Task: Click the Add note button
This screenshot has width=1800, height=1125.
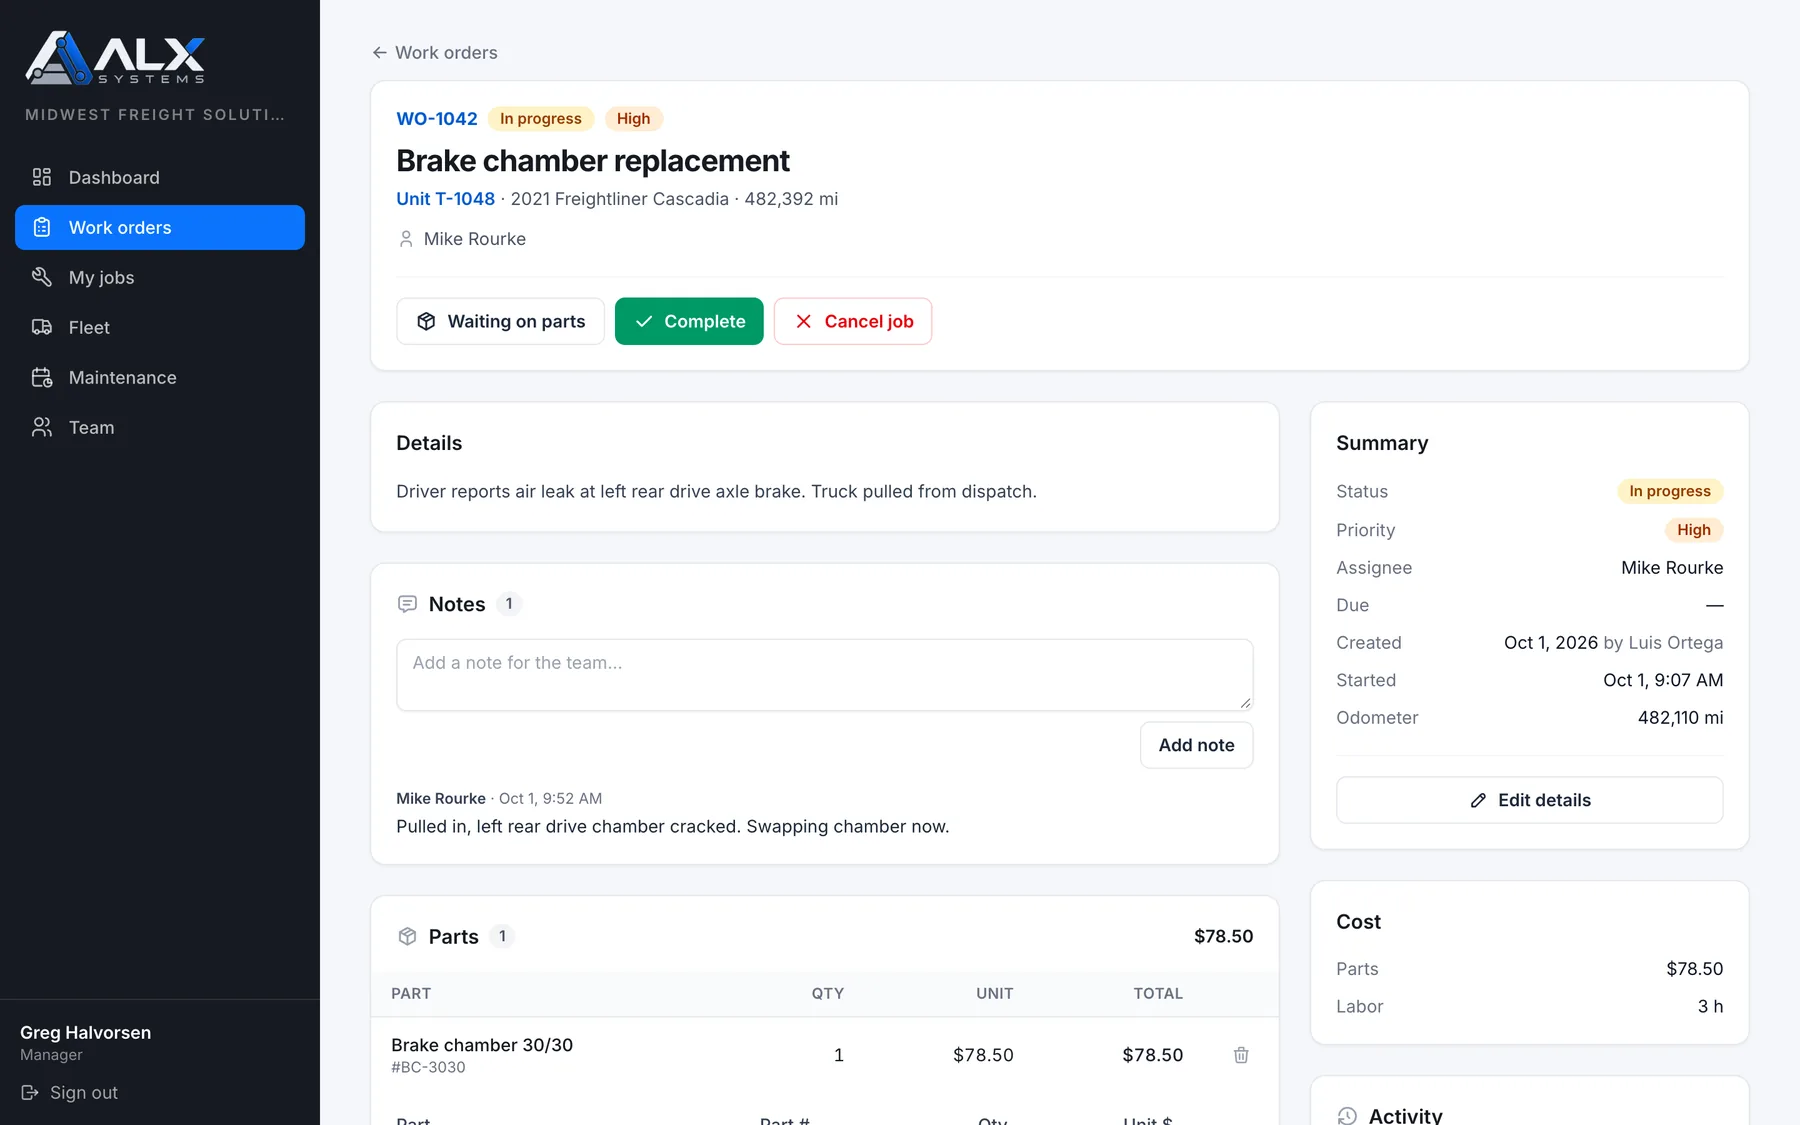Action: [x=1196, y=745]
